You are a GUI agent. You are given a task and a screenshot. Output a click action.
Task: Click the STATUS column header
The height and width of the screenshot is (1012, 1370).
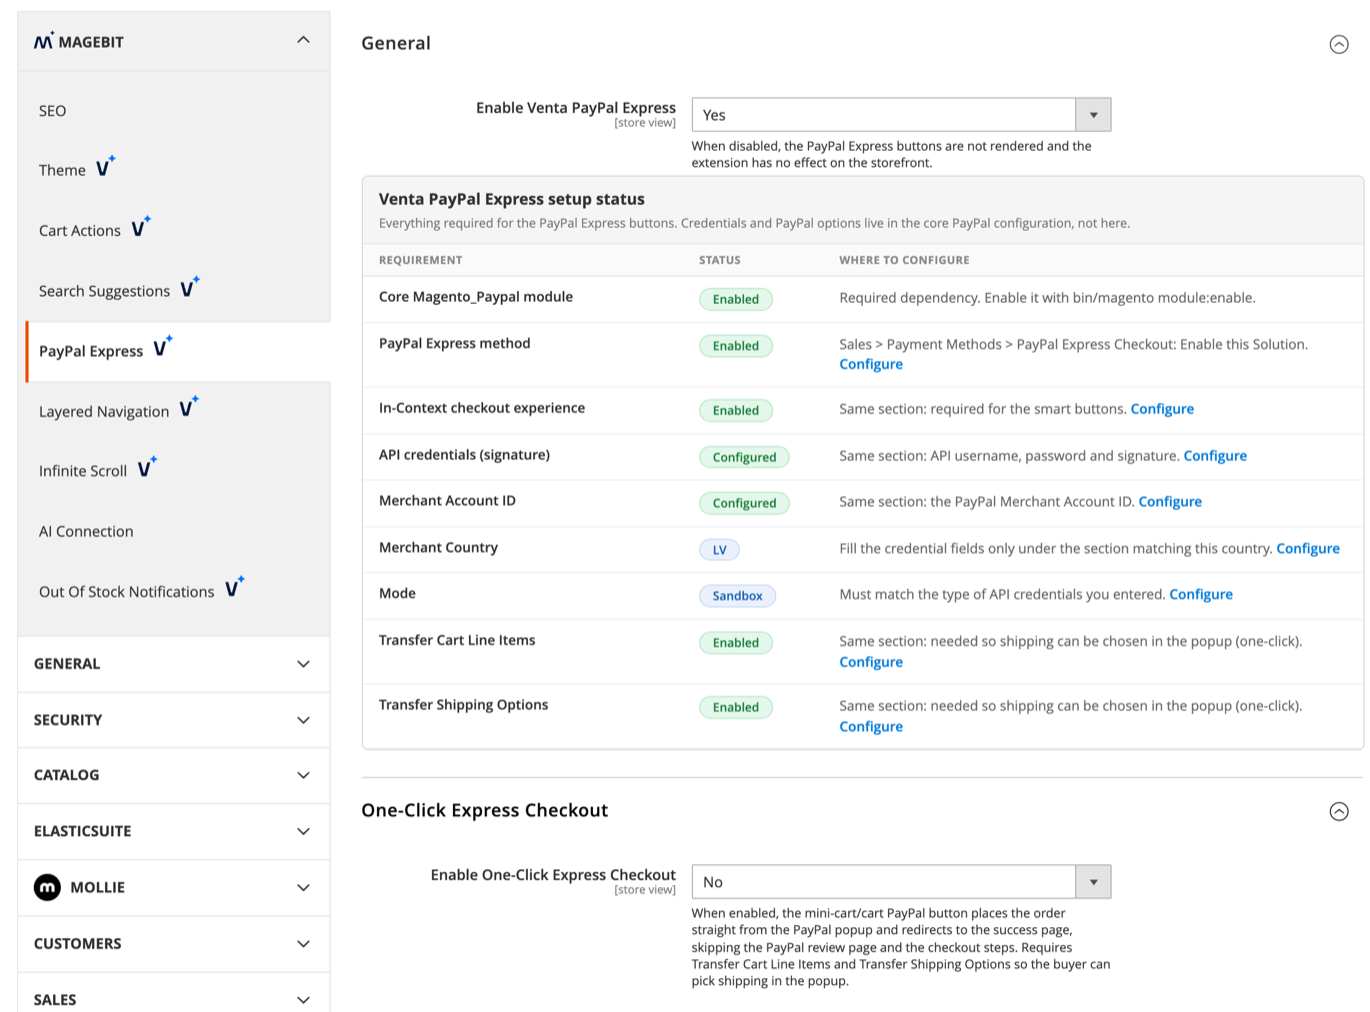tap(720, 260)
